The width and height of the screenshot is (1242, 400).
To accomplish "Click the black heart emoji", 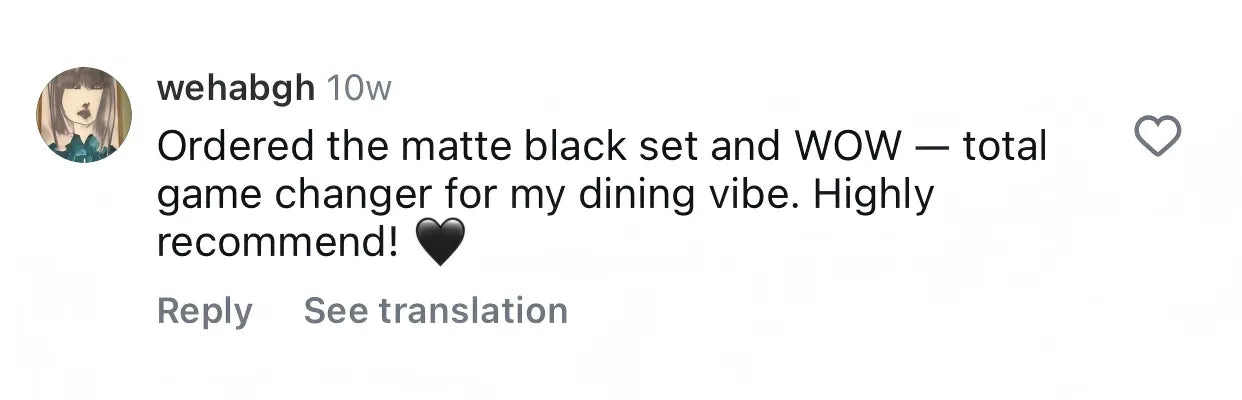I will click(440, 241).
